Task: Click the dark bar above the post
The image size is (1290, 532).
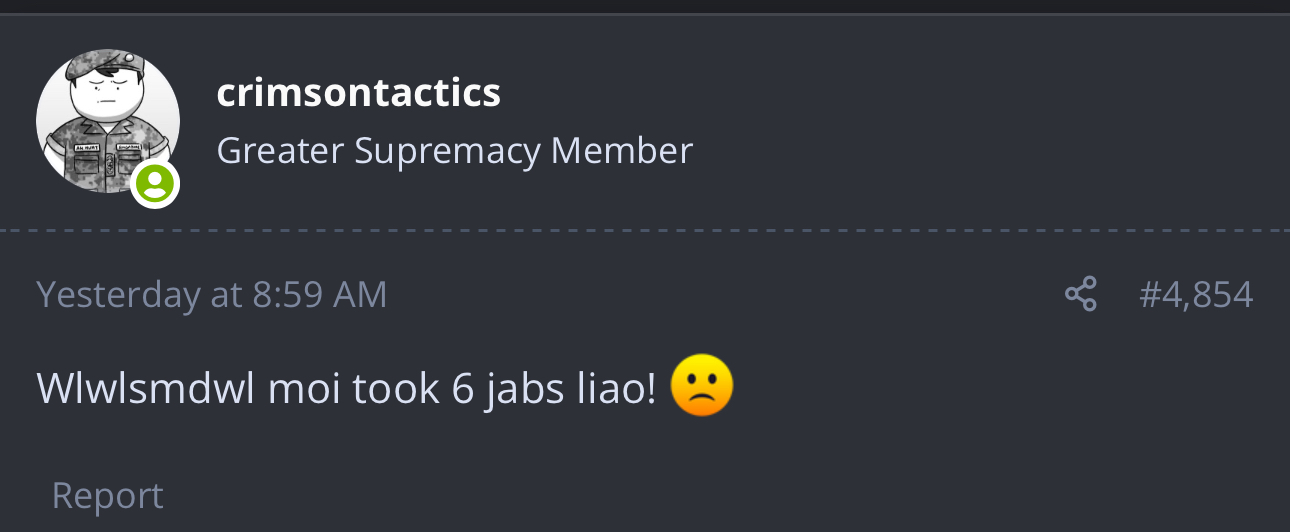Action: click(x=645, y=7)
